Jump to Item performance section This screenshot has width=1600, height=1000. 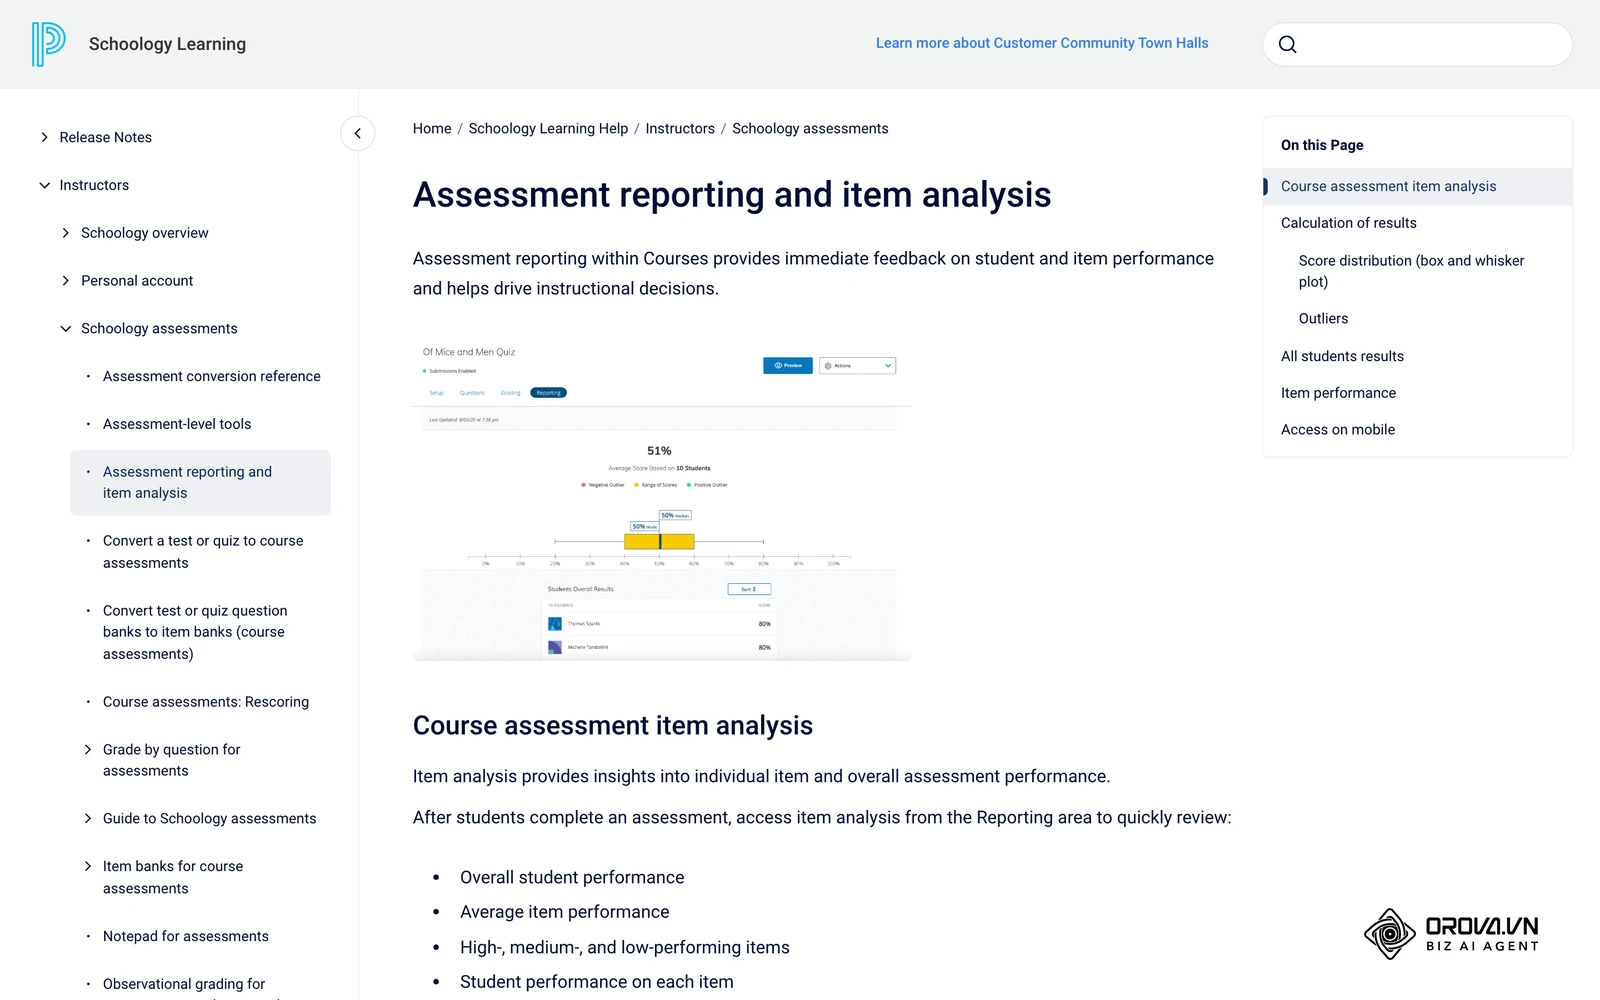click(1338, 393)
